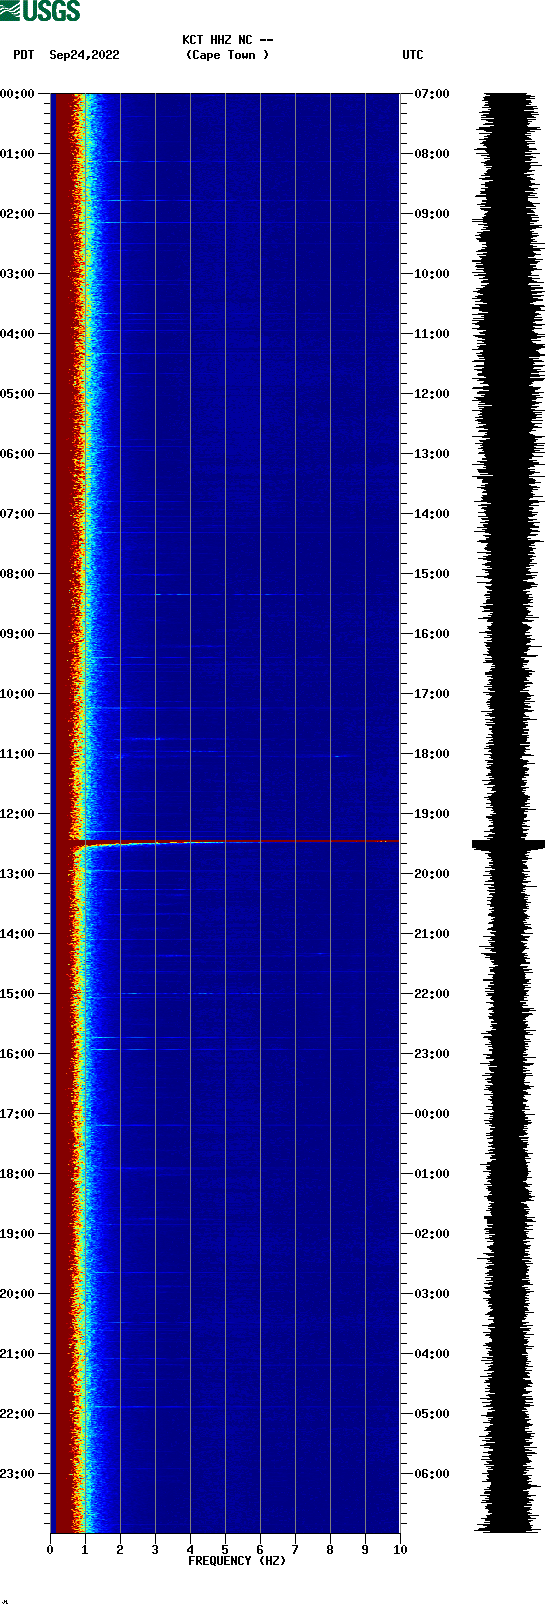Click the frequency axis tick label 10
552x1613 pixels.
click(400, 1550)
